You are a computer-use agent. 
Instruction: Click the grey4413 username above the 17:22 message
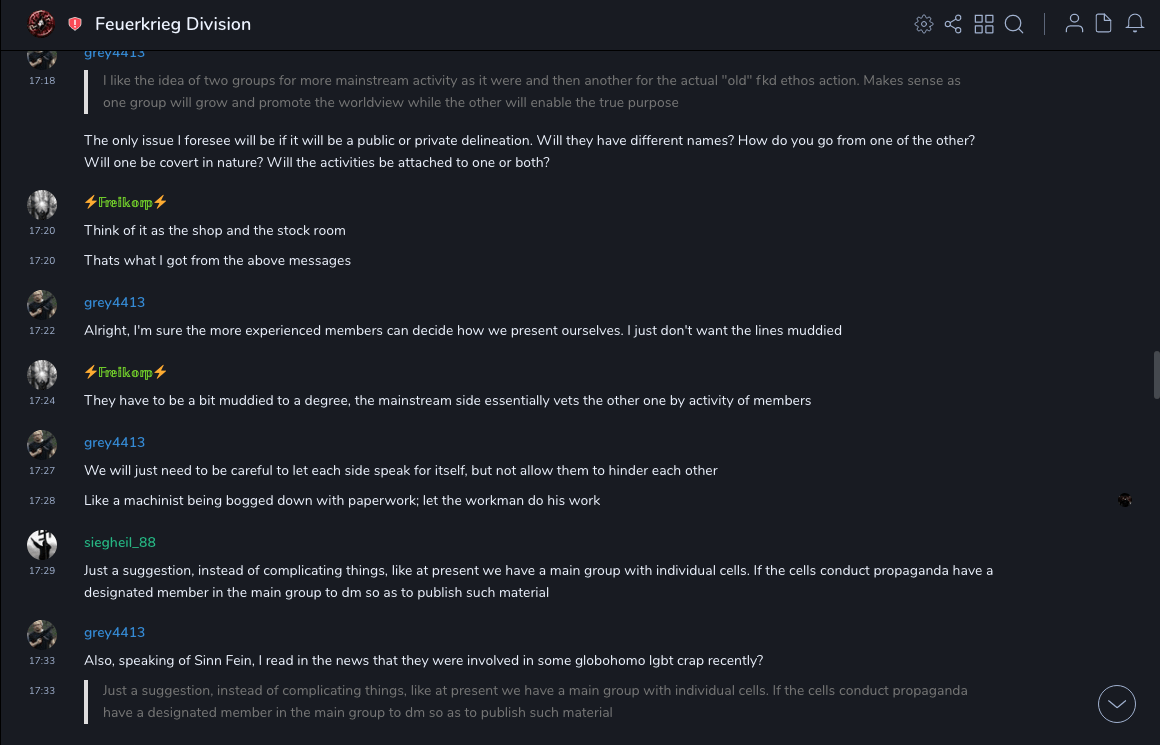click(114, 302)
